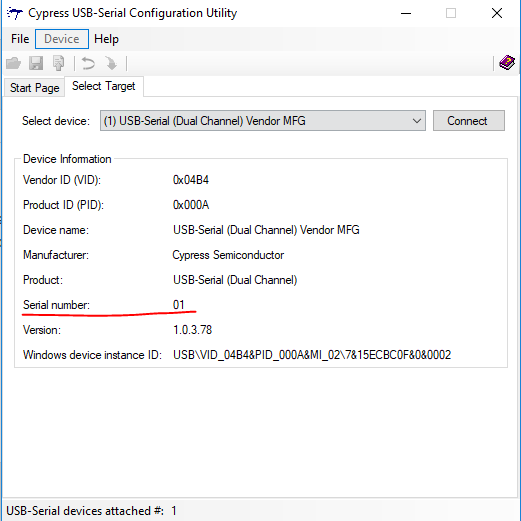Open the File menu
521x521 pixels.
[x=20, y=39]
